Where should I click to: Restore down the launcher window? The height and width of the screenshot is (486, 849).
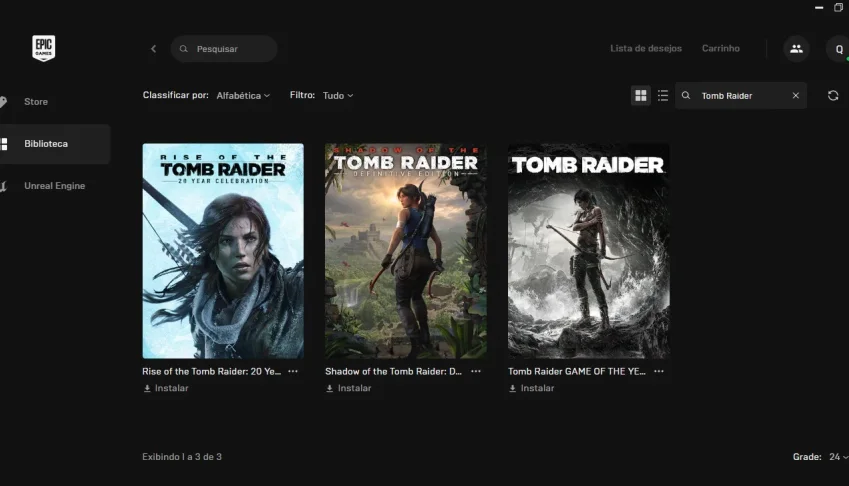pos(839,8)
